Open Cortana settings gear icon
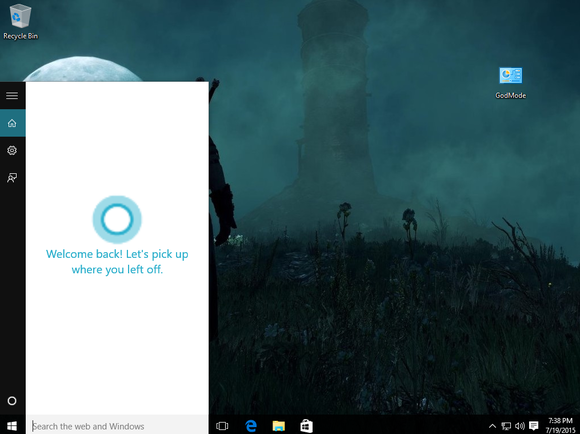Viewport: 580px width, 434px height. tap(12, 150)
